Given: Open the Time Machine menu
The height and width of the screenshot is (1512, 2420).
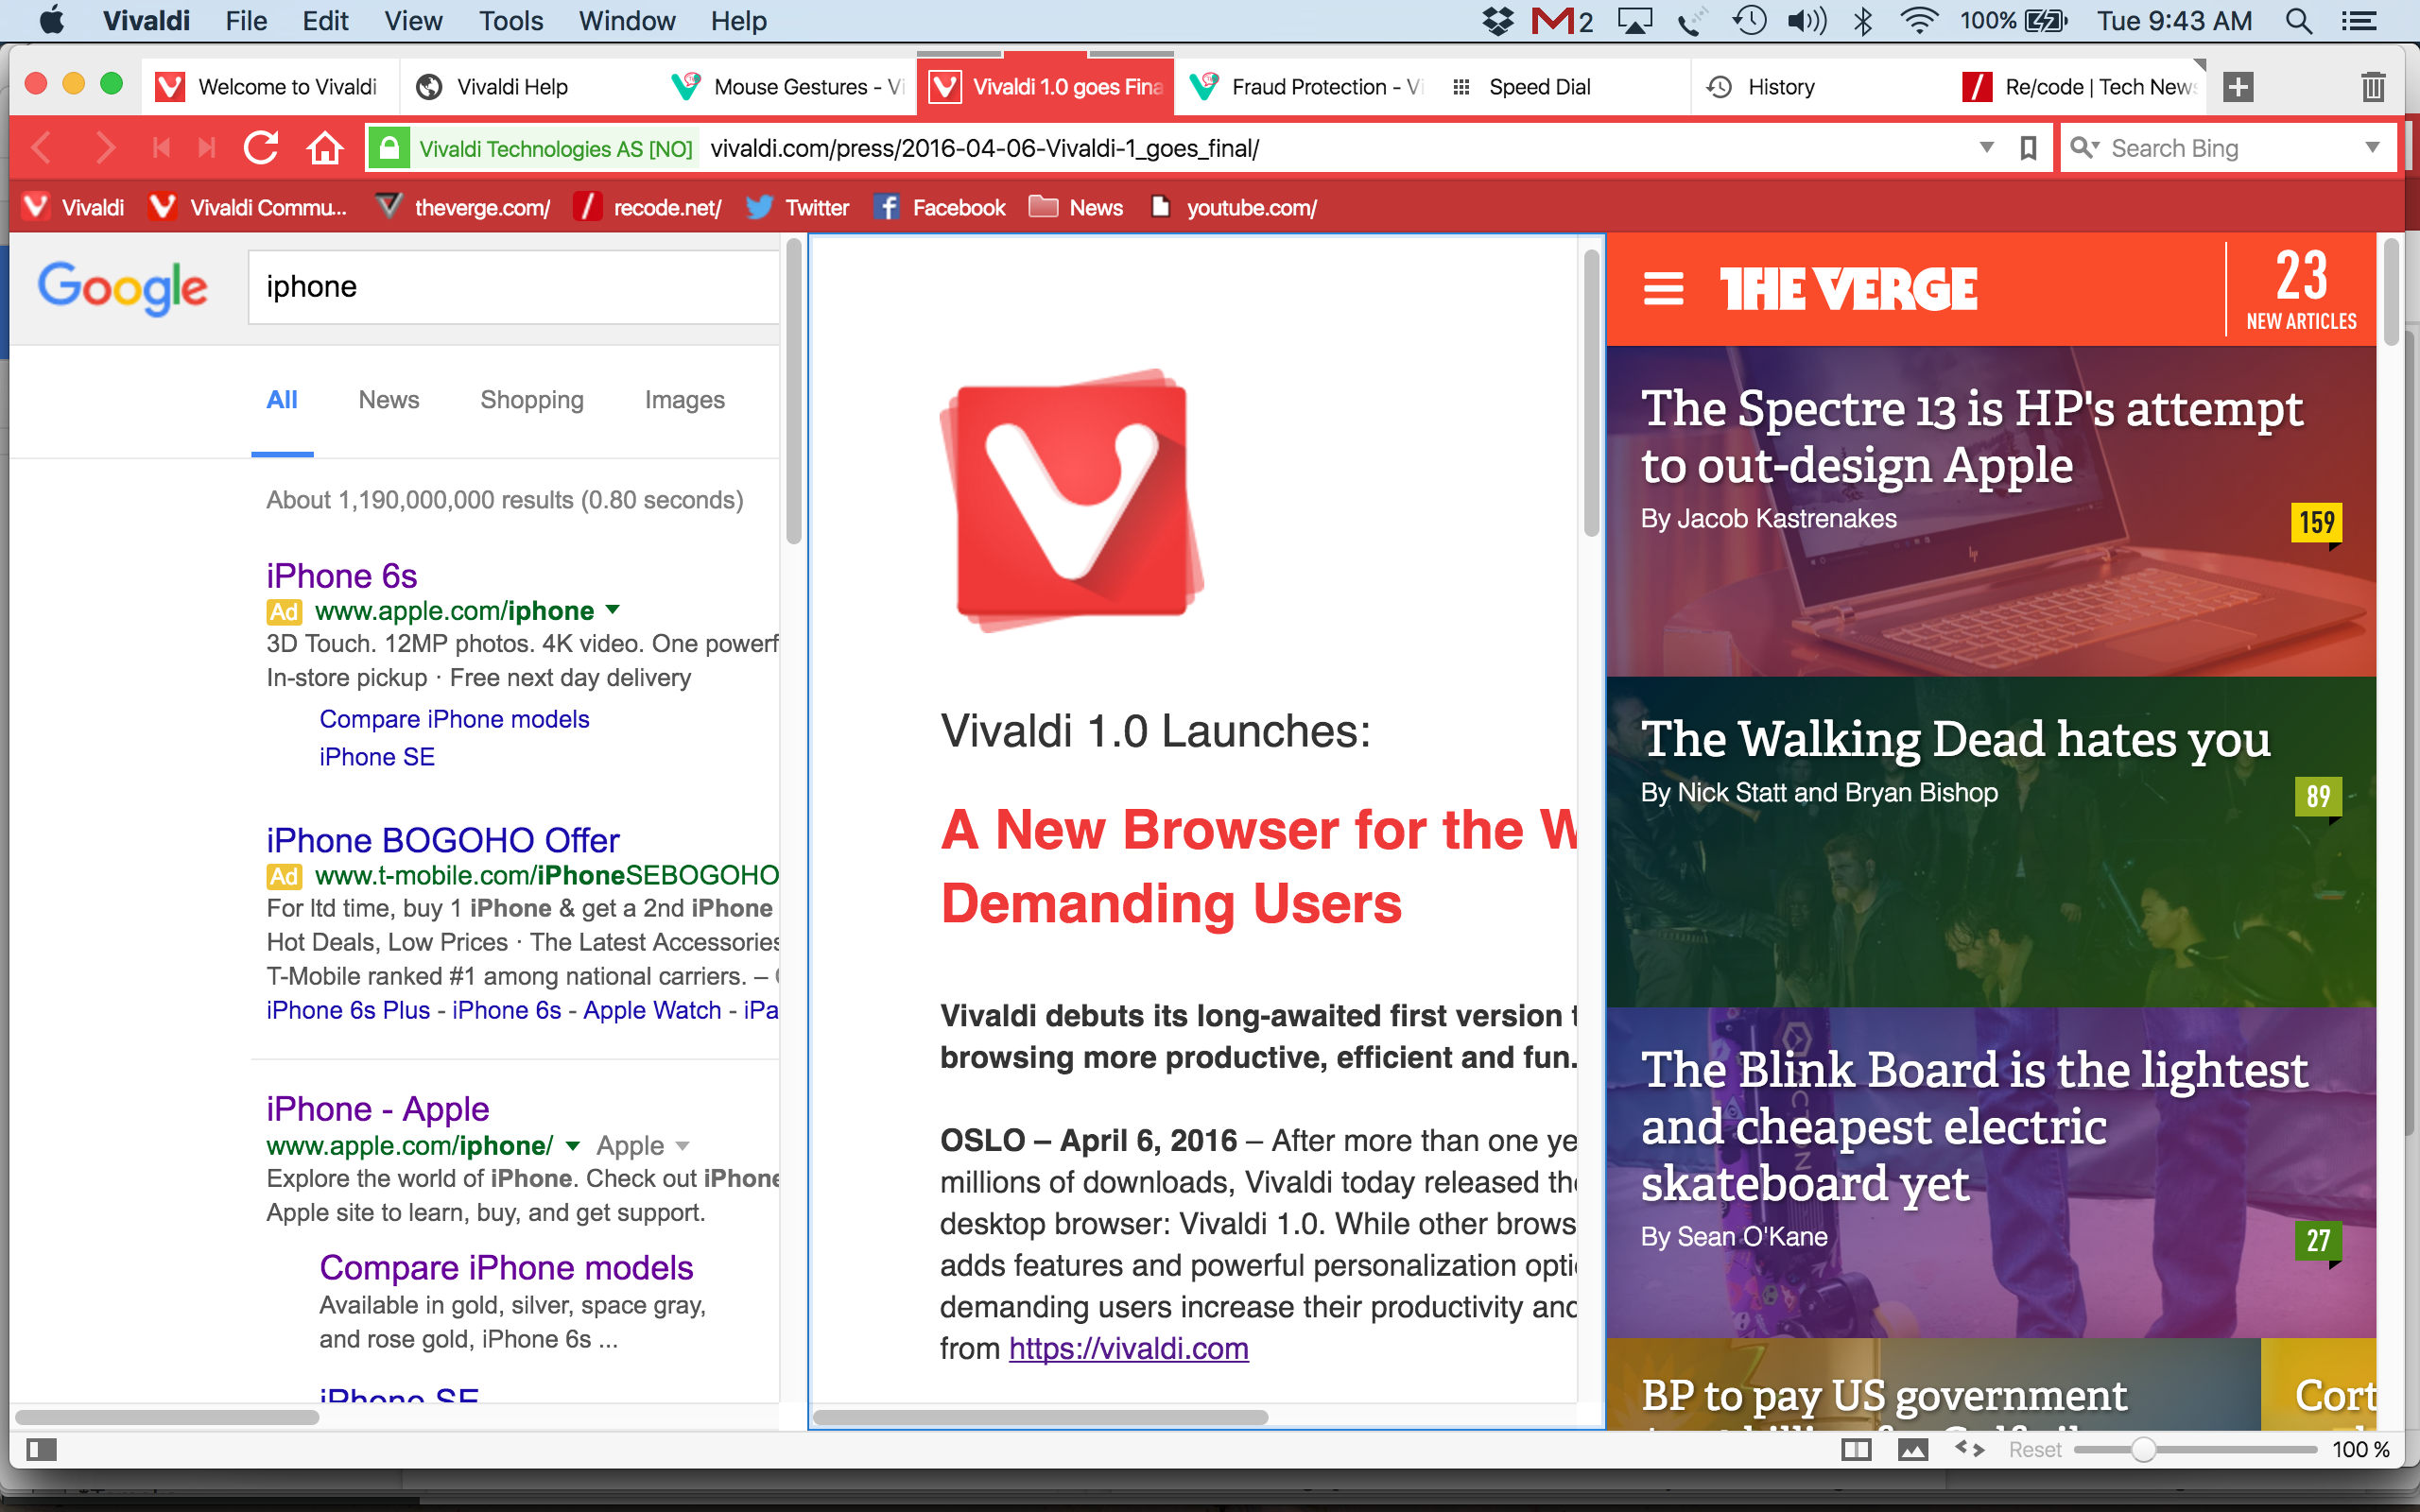Looking at the screenshot, I should tap(1750, 21).
